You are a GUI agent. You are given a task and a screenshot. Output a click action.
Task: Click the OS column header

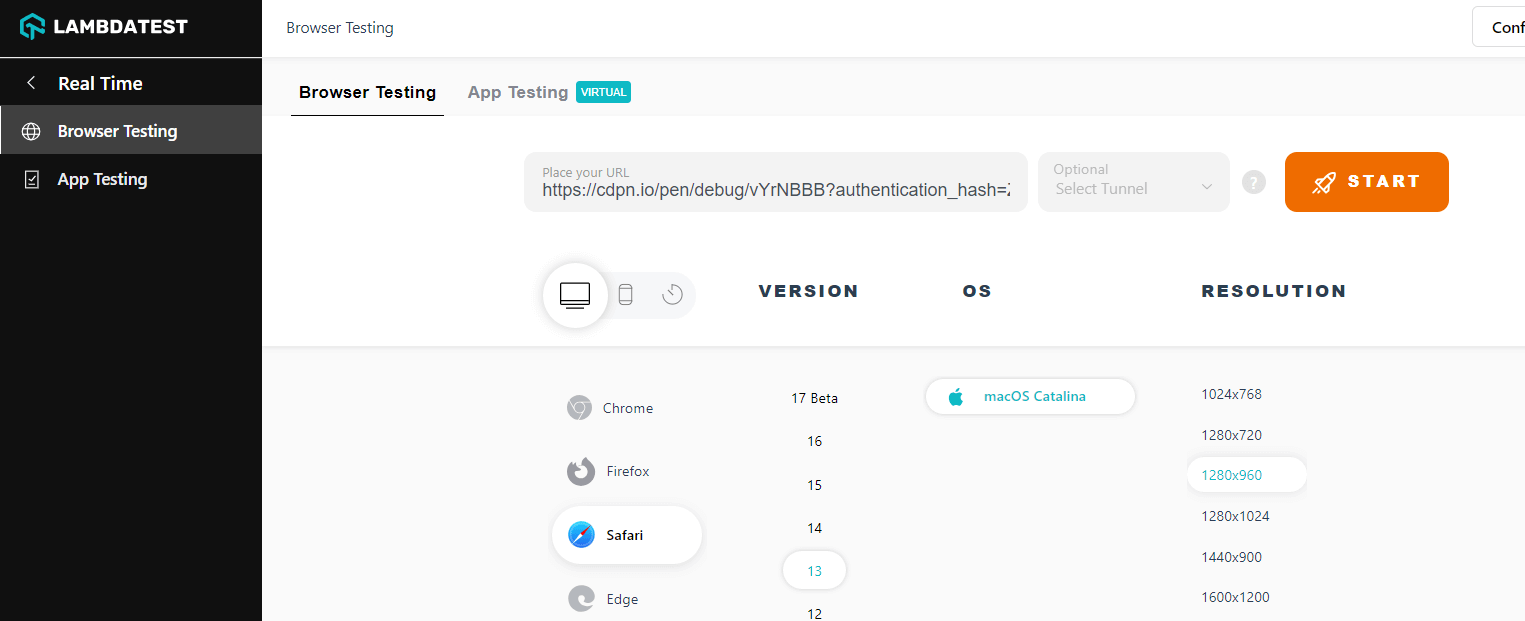pyautogui.click(x=977, y=291)
